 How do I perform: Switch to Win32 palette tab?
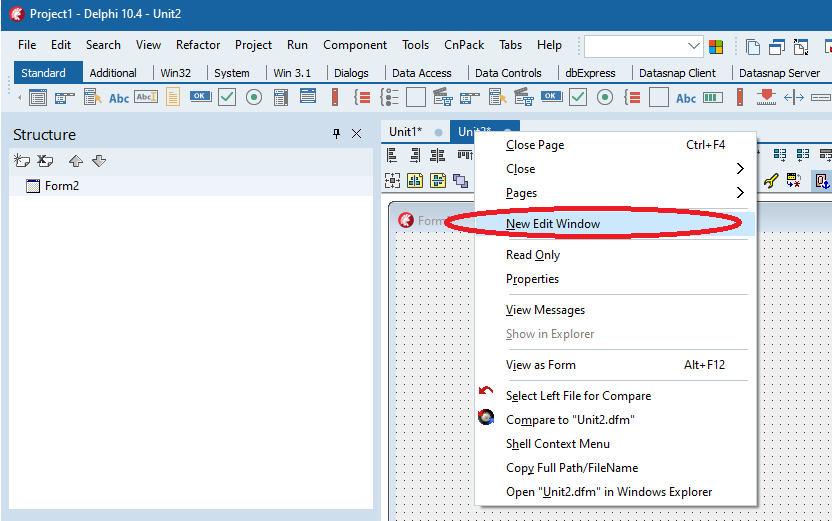click(176, 73)
